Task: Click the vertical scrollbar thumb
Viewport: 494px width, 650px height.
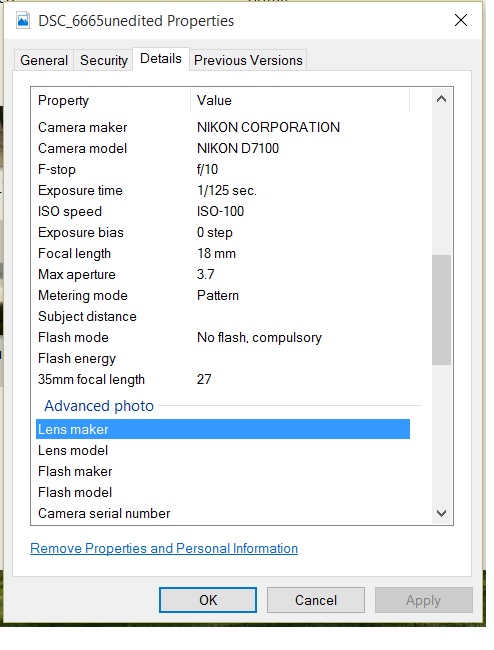Action: [x=441, y=310]
